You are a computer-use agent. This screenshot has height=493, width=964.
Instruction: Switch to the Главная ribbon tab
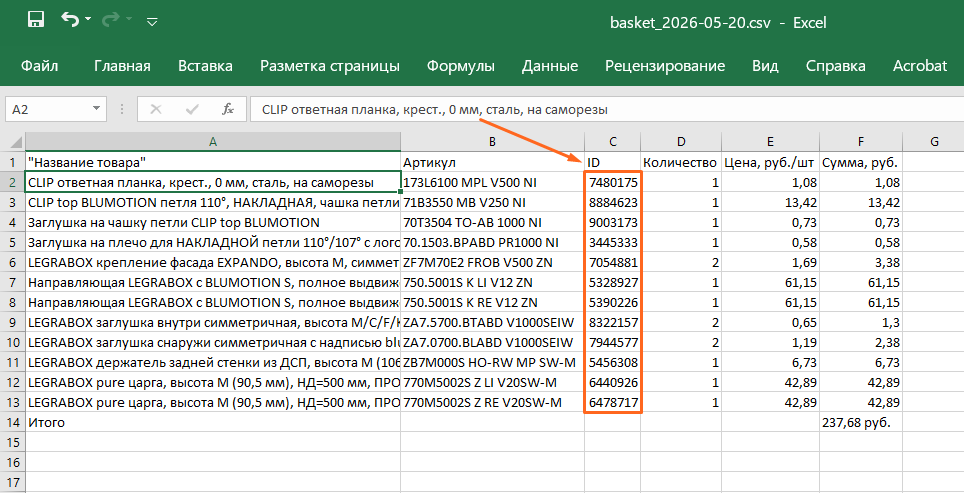pyautogui.click(x=122, y=66)
